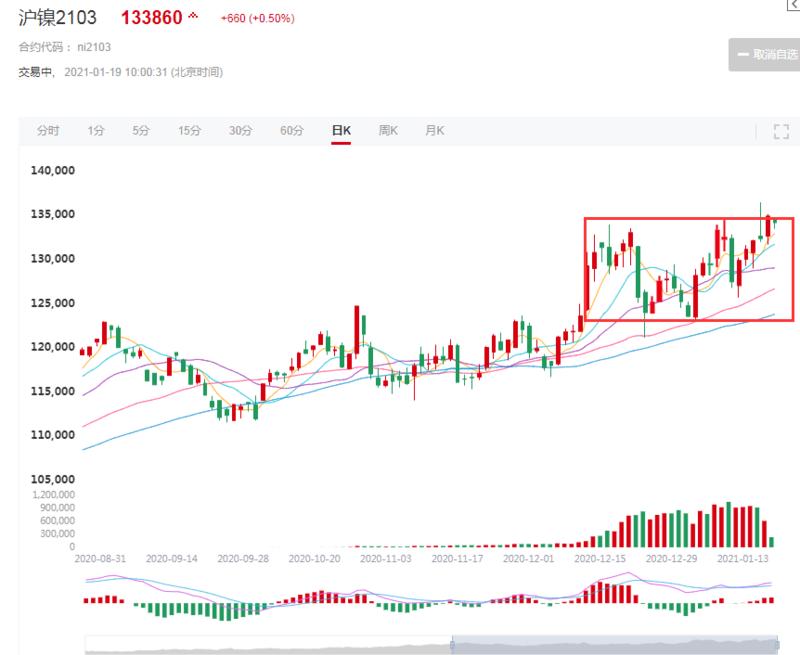Switch to 月K monthly candlestick view
800x655 pixels.
(x=435, y=131)
